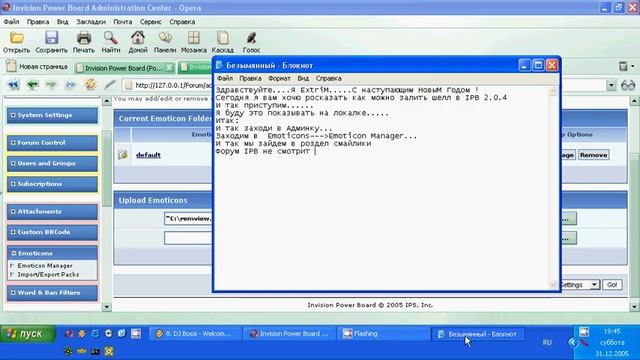
Task: Switch to Invision Power Board taskbar item
Action: tap(290, 334)
